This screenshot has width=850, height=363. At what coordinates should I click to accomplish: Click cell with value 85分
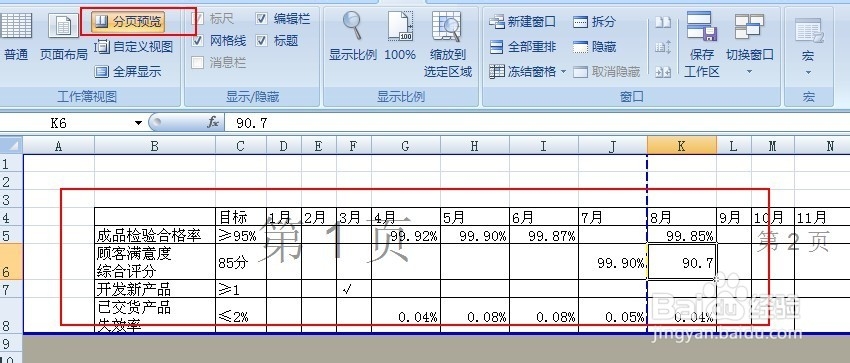241,262
